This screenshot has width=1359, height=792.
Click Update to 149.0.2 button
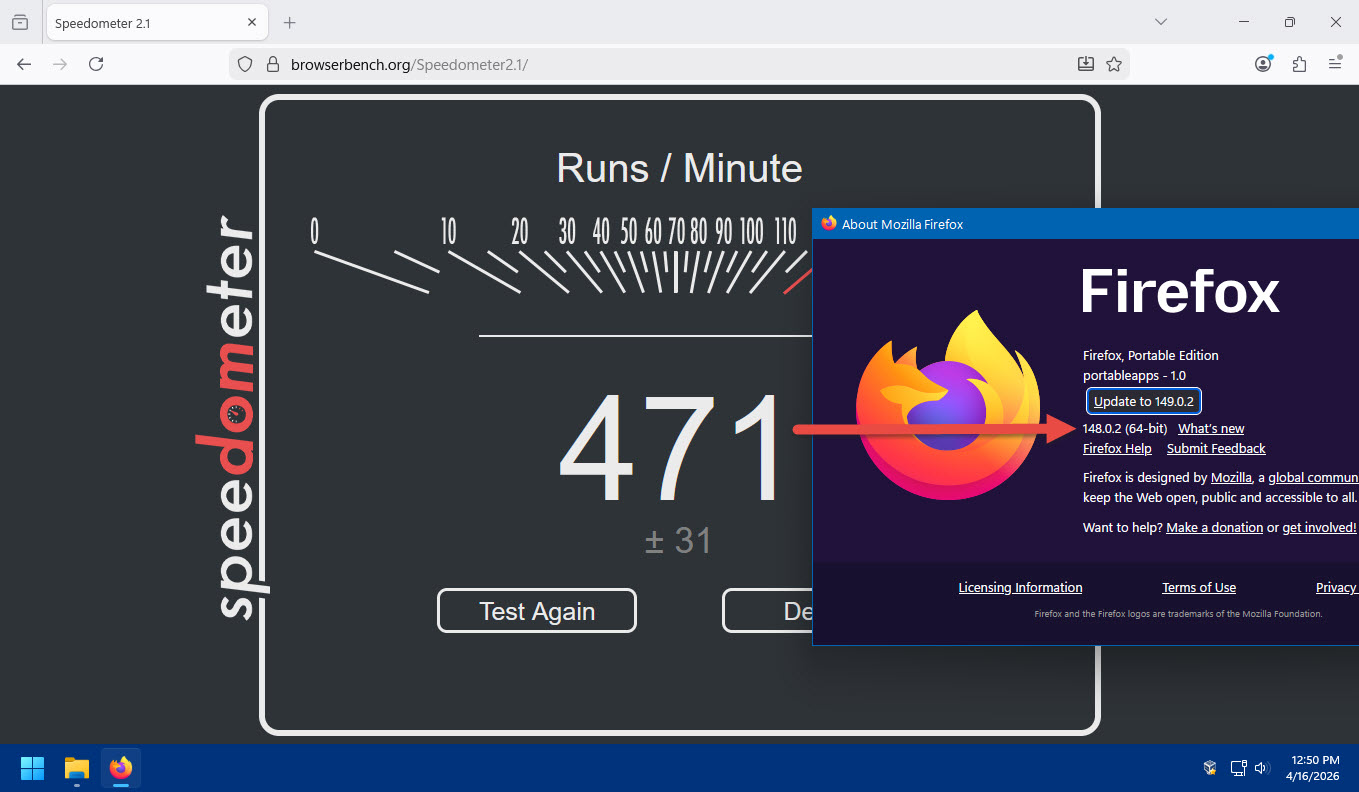click(1144, 401)
